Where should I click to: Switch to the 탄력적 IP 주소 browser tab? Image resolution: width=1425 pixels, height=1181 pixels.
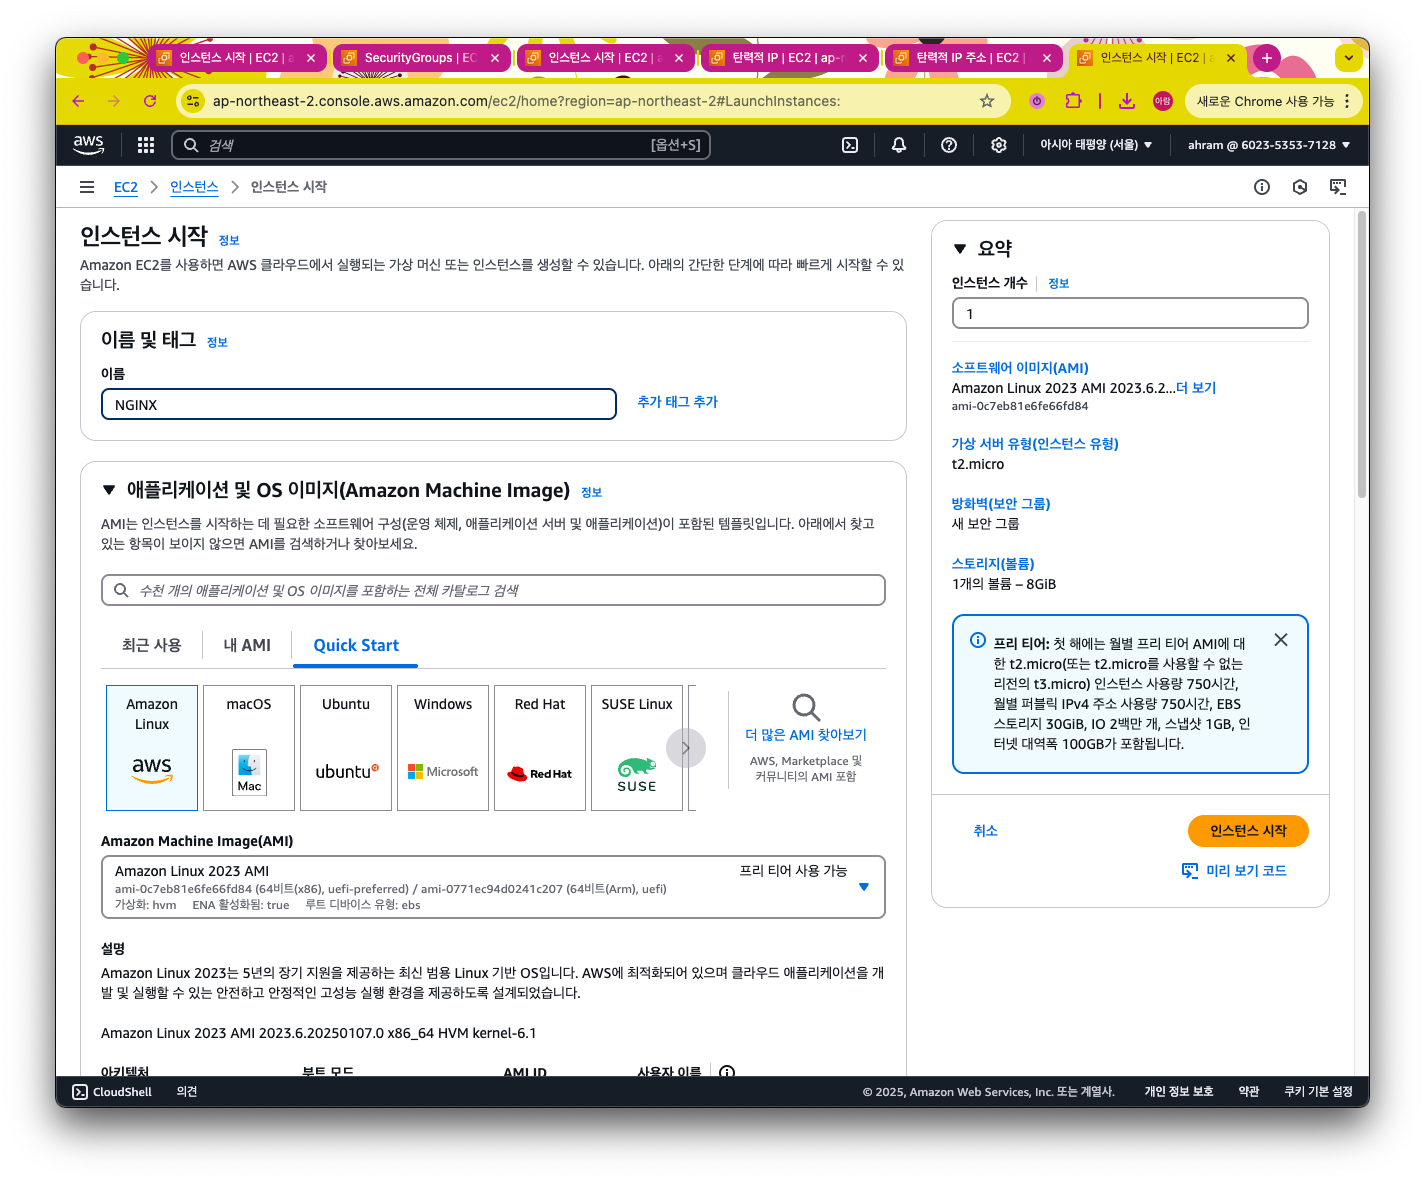point(973,58)
